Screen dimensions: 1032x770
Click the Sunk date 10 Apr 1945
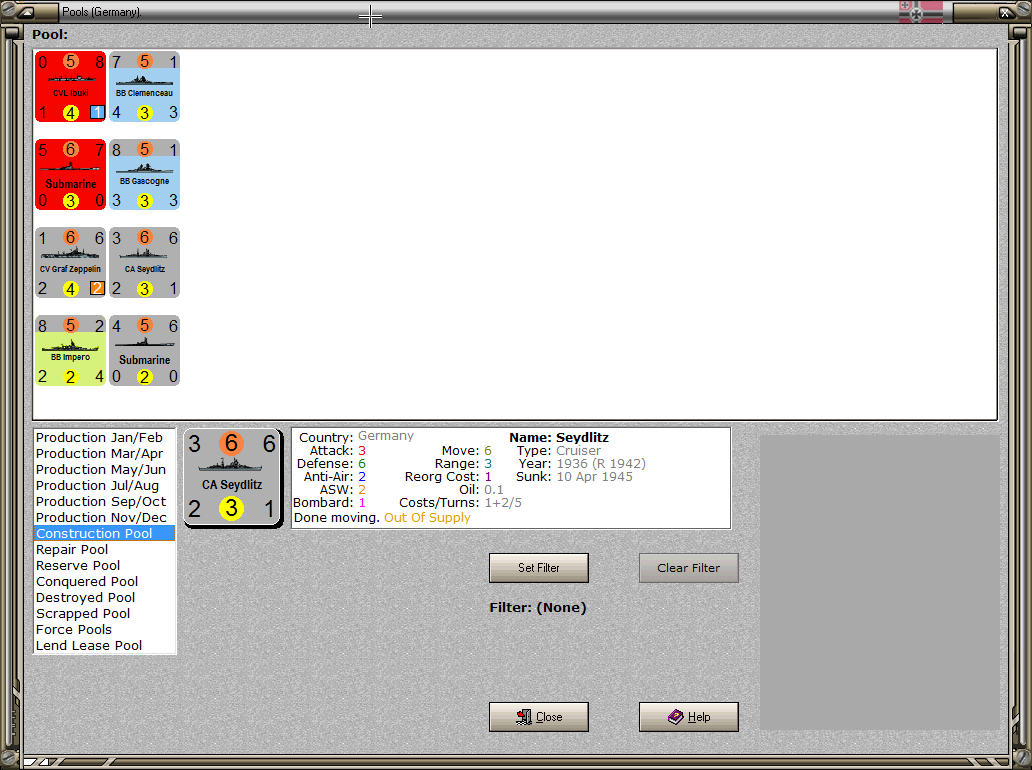(x=594, y=476)
